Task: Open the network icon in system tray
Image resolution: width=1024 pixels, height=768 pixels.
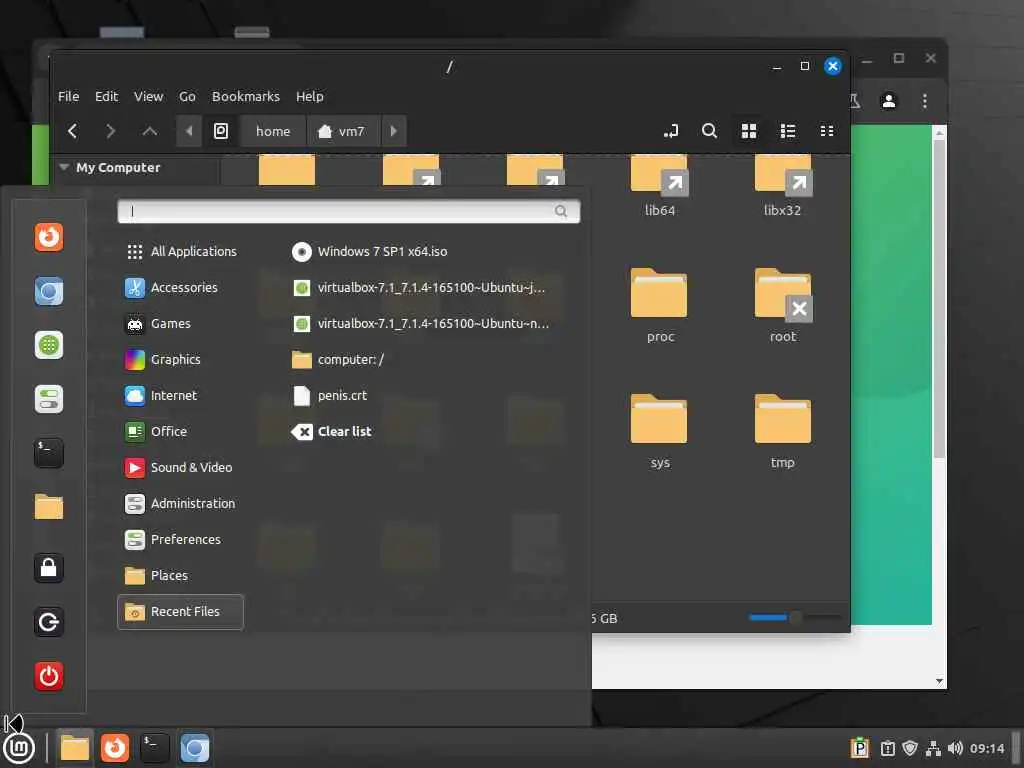Action: [933, 748]
